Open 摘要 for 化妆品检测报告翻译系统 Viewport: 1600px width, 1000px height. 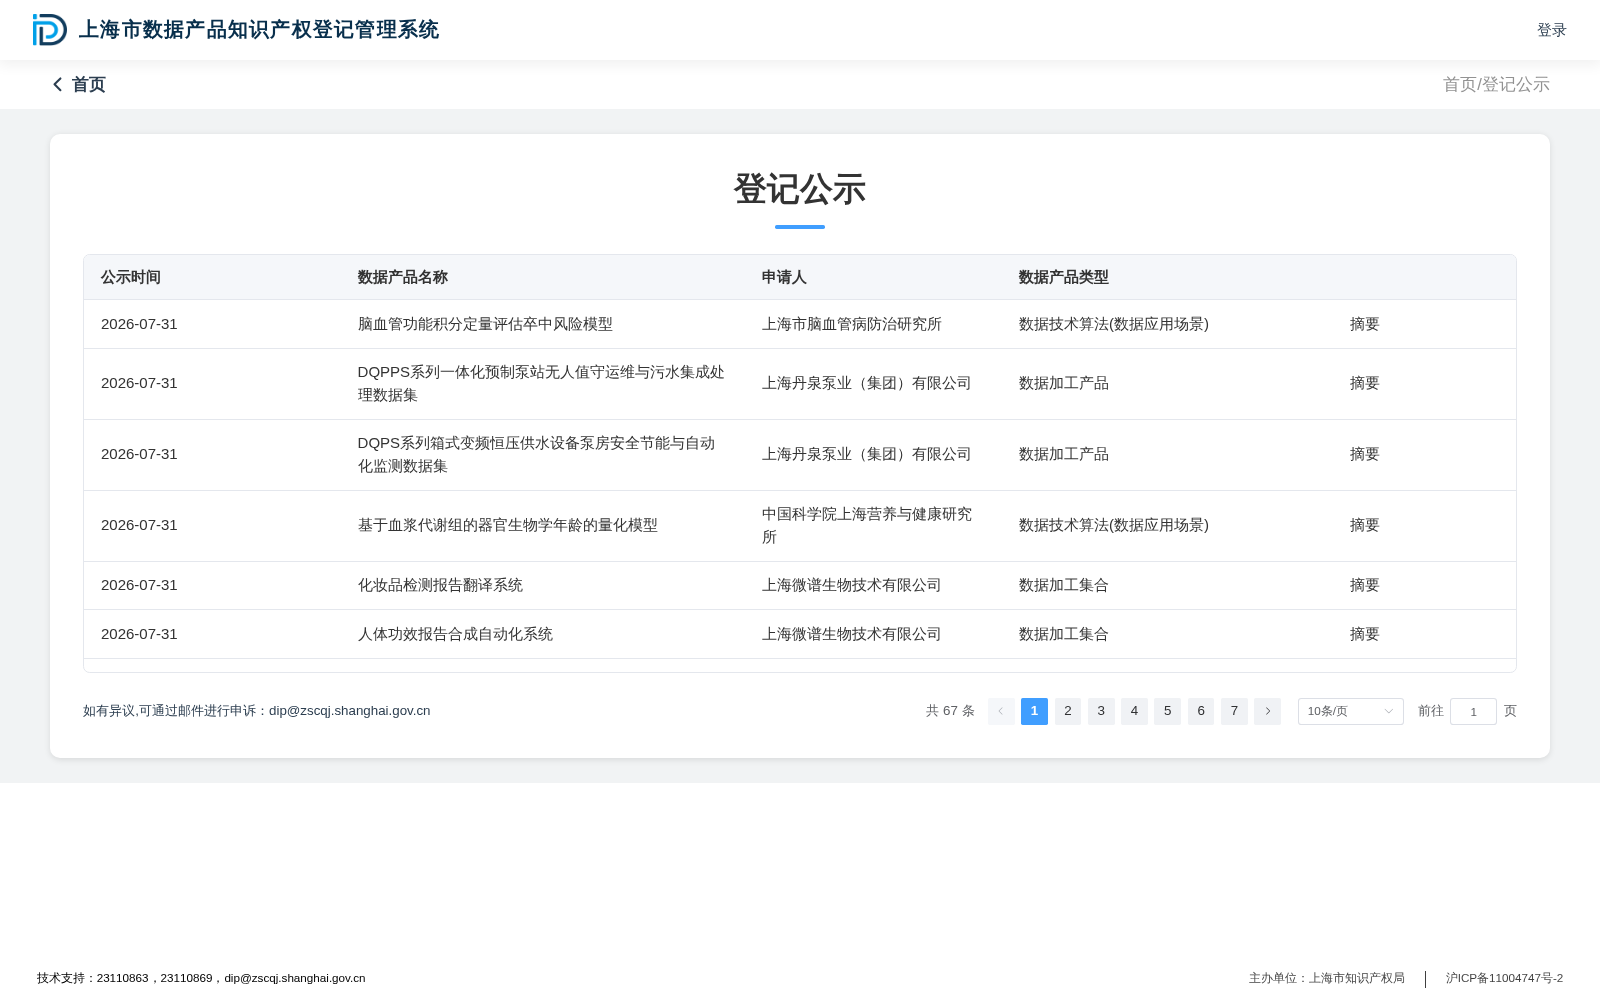(x=1365, y=585)
